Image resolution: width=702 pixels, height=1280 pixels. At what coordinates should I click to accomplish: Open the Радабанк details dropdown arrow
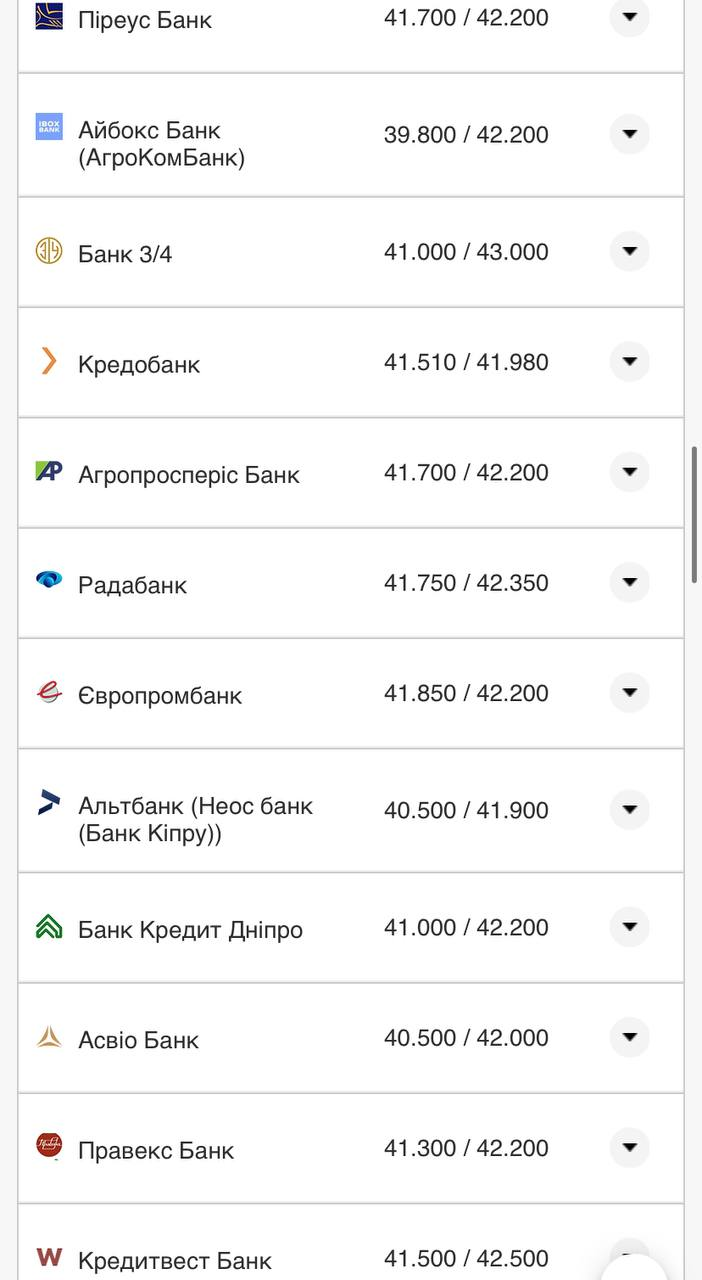tap(629, 582)
